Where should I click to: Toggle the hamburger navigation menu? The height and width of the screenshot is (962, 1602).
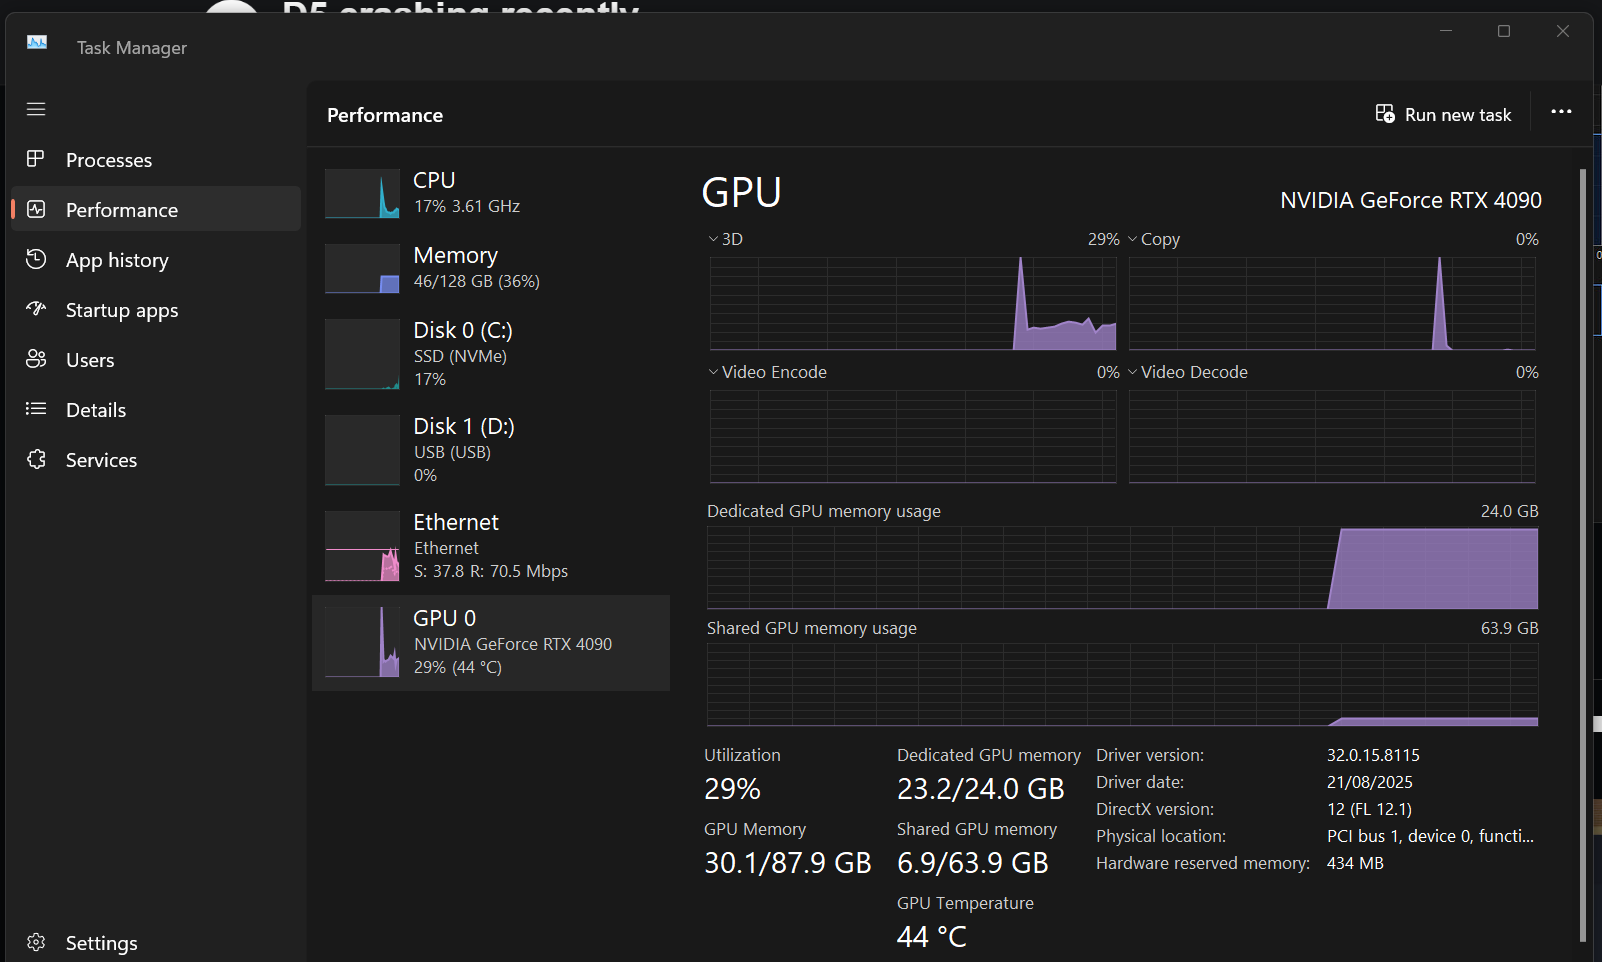click(x=36, y=109)
